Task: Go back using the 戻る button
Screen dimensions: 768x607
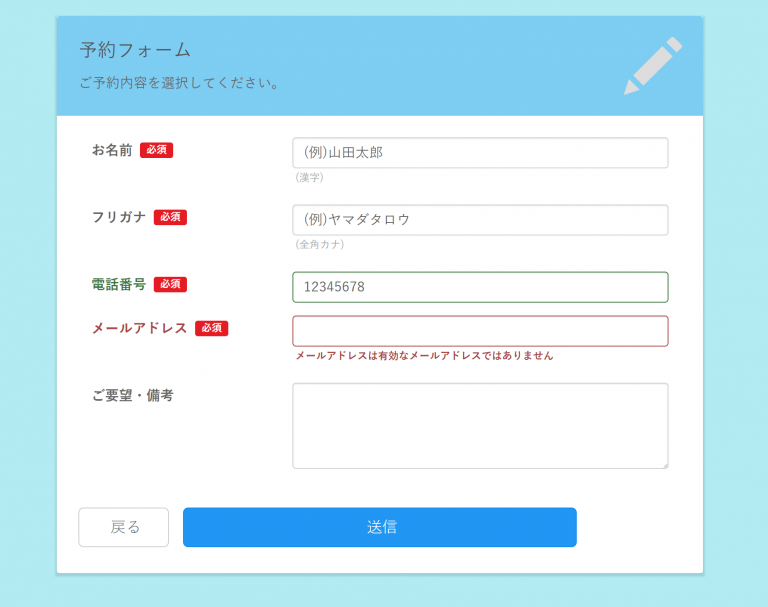Action: coord(124,527)
